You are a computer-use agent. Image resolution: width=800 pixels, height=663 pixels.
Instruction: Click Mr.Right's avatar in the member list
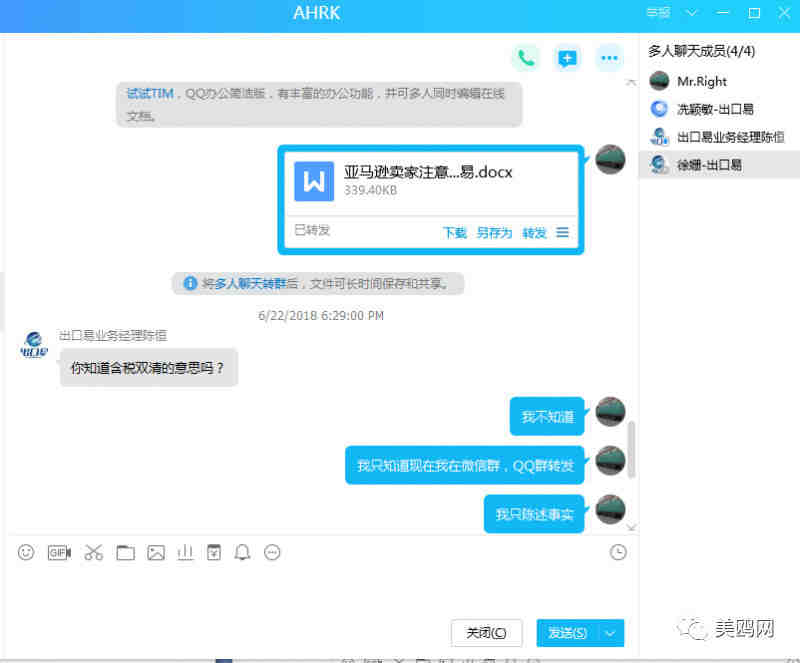click(x=659, y=81)
